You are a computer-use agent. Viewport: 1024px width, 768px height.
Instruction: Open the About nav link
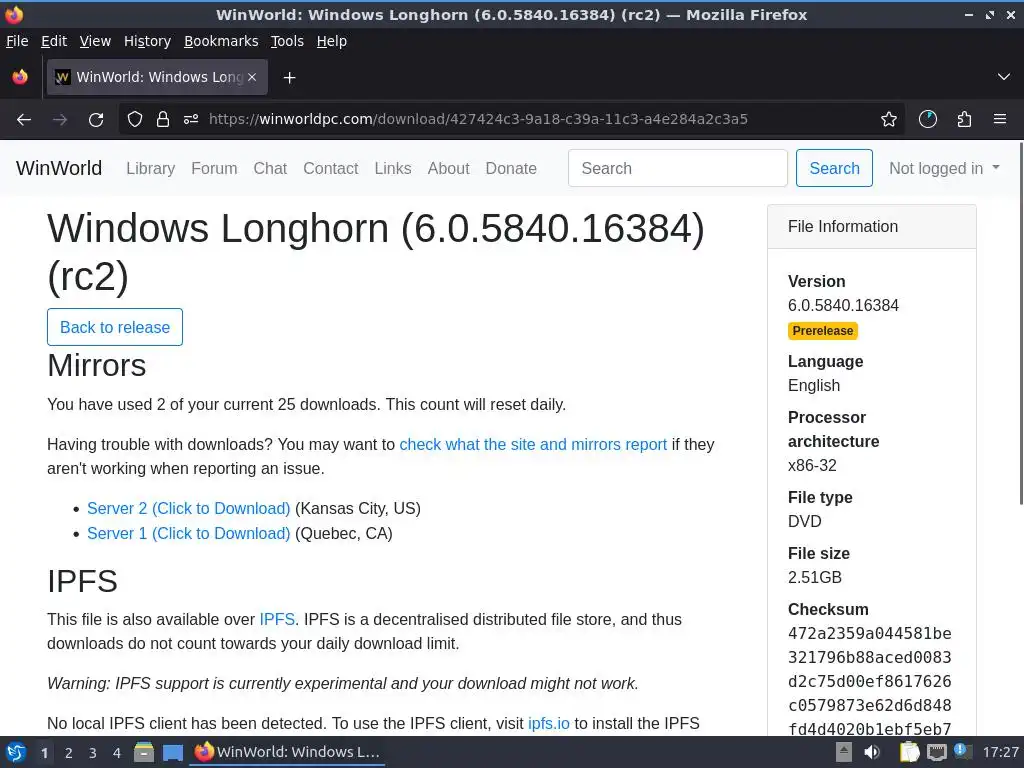(x=448, y=168)
